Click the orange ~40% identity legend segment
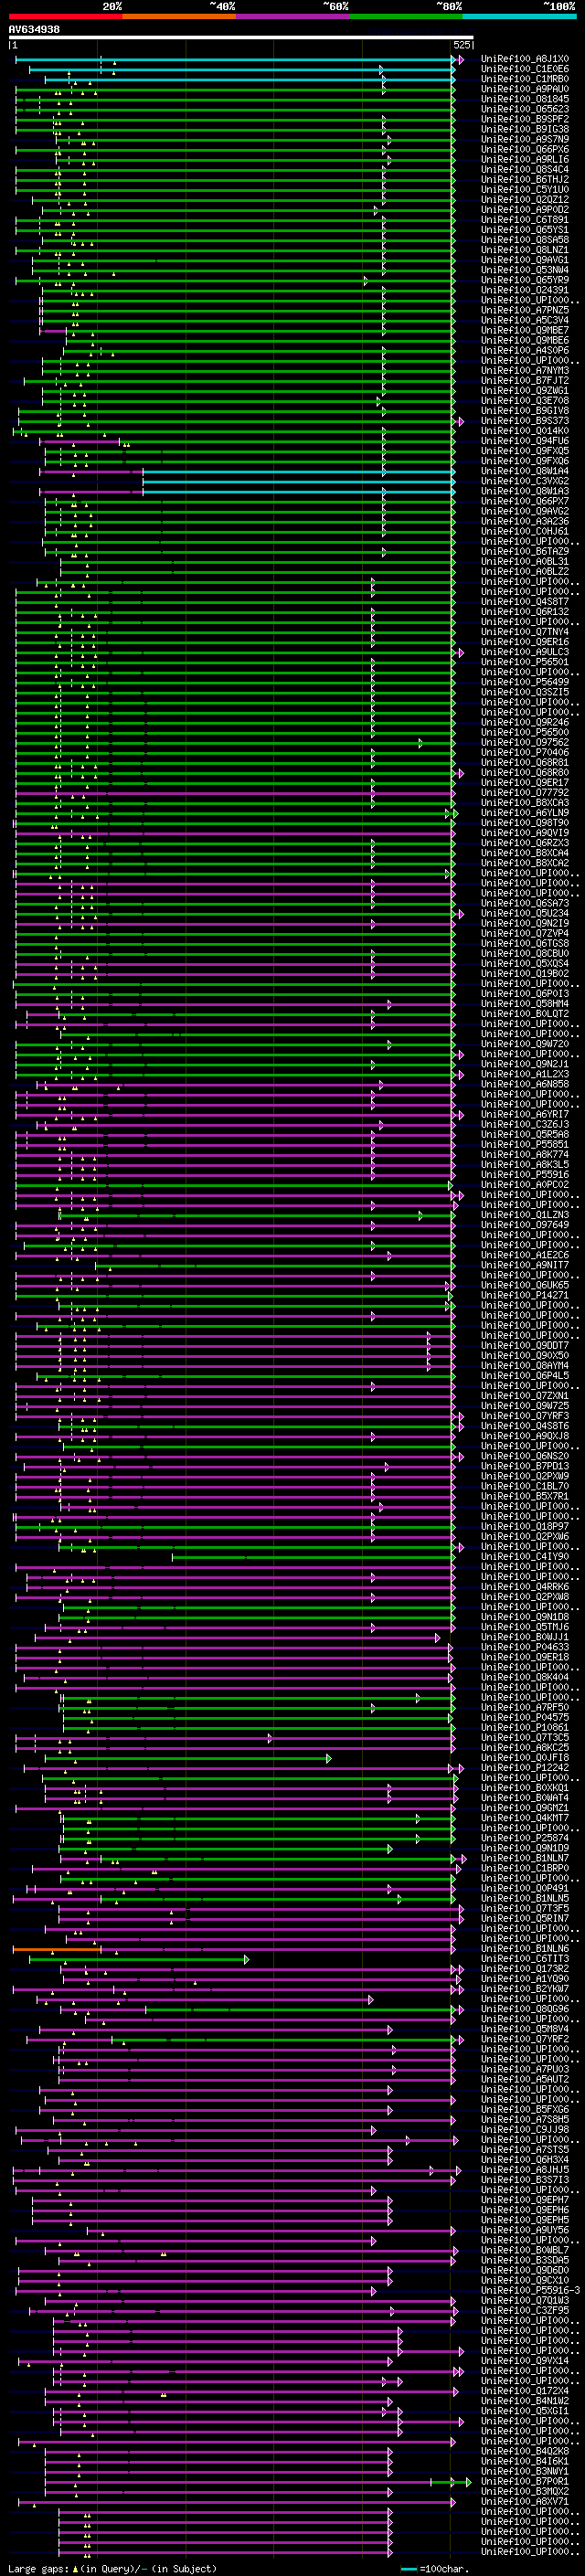The width and height of the screenshot is (585, 2576). click(179, 16)
